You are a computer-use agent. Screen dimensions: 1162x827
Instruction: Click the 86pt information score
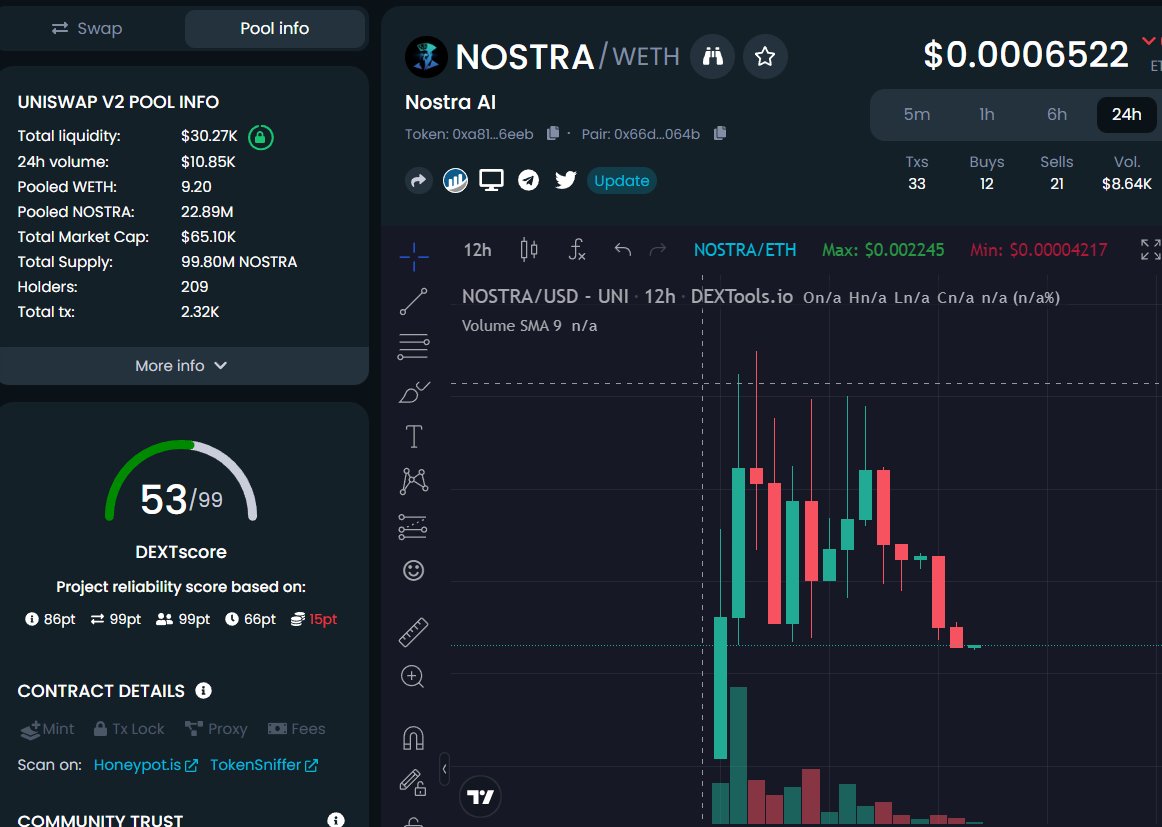pyautogui.click(x=50, y=620)
